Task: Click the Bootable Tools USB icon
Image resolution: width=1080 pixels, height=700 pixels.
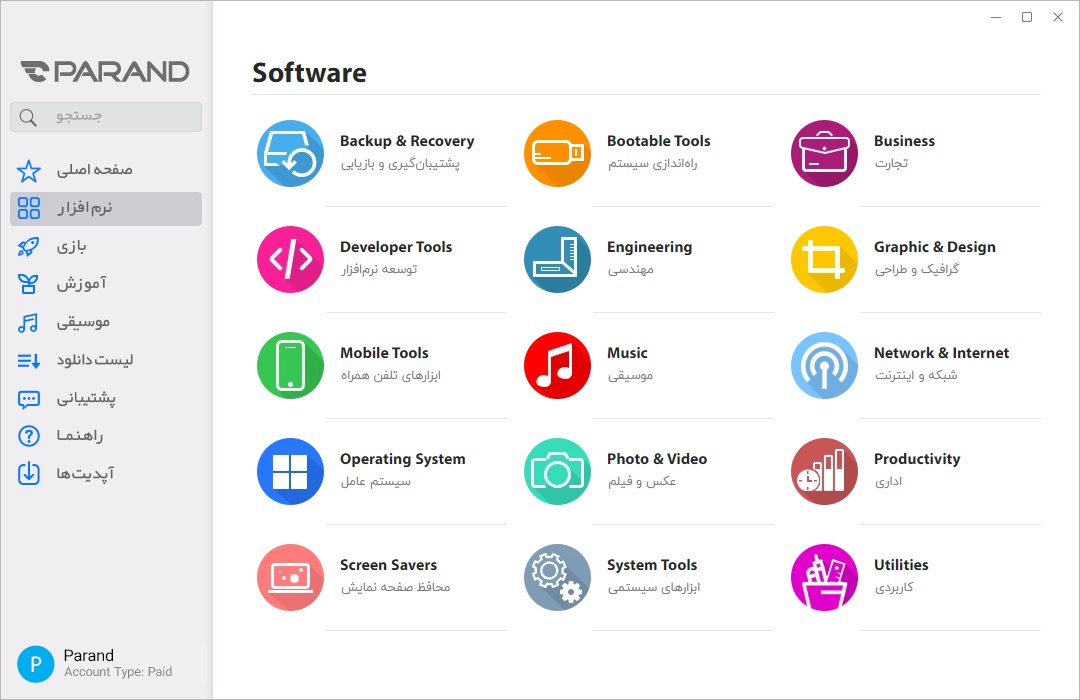Action: point(557,154)
